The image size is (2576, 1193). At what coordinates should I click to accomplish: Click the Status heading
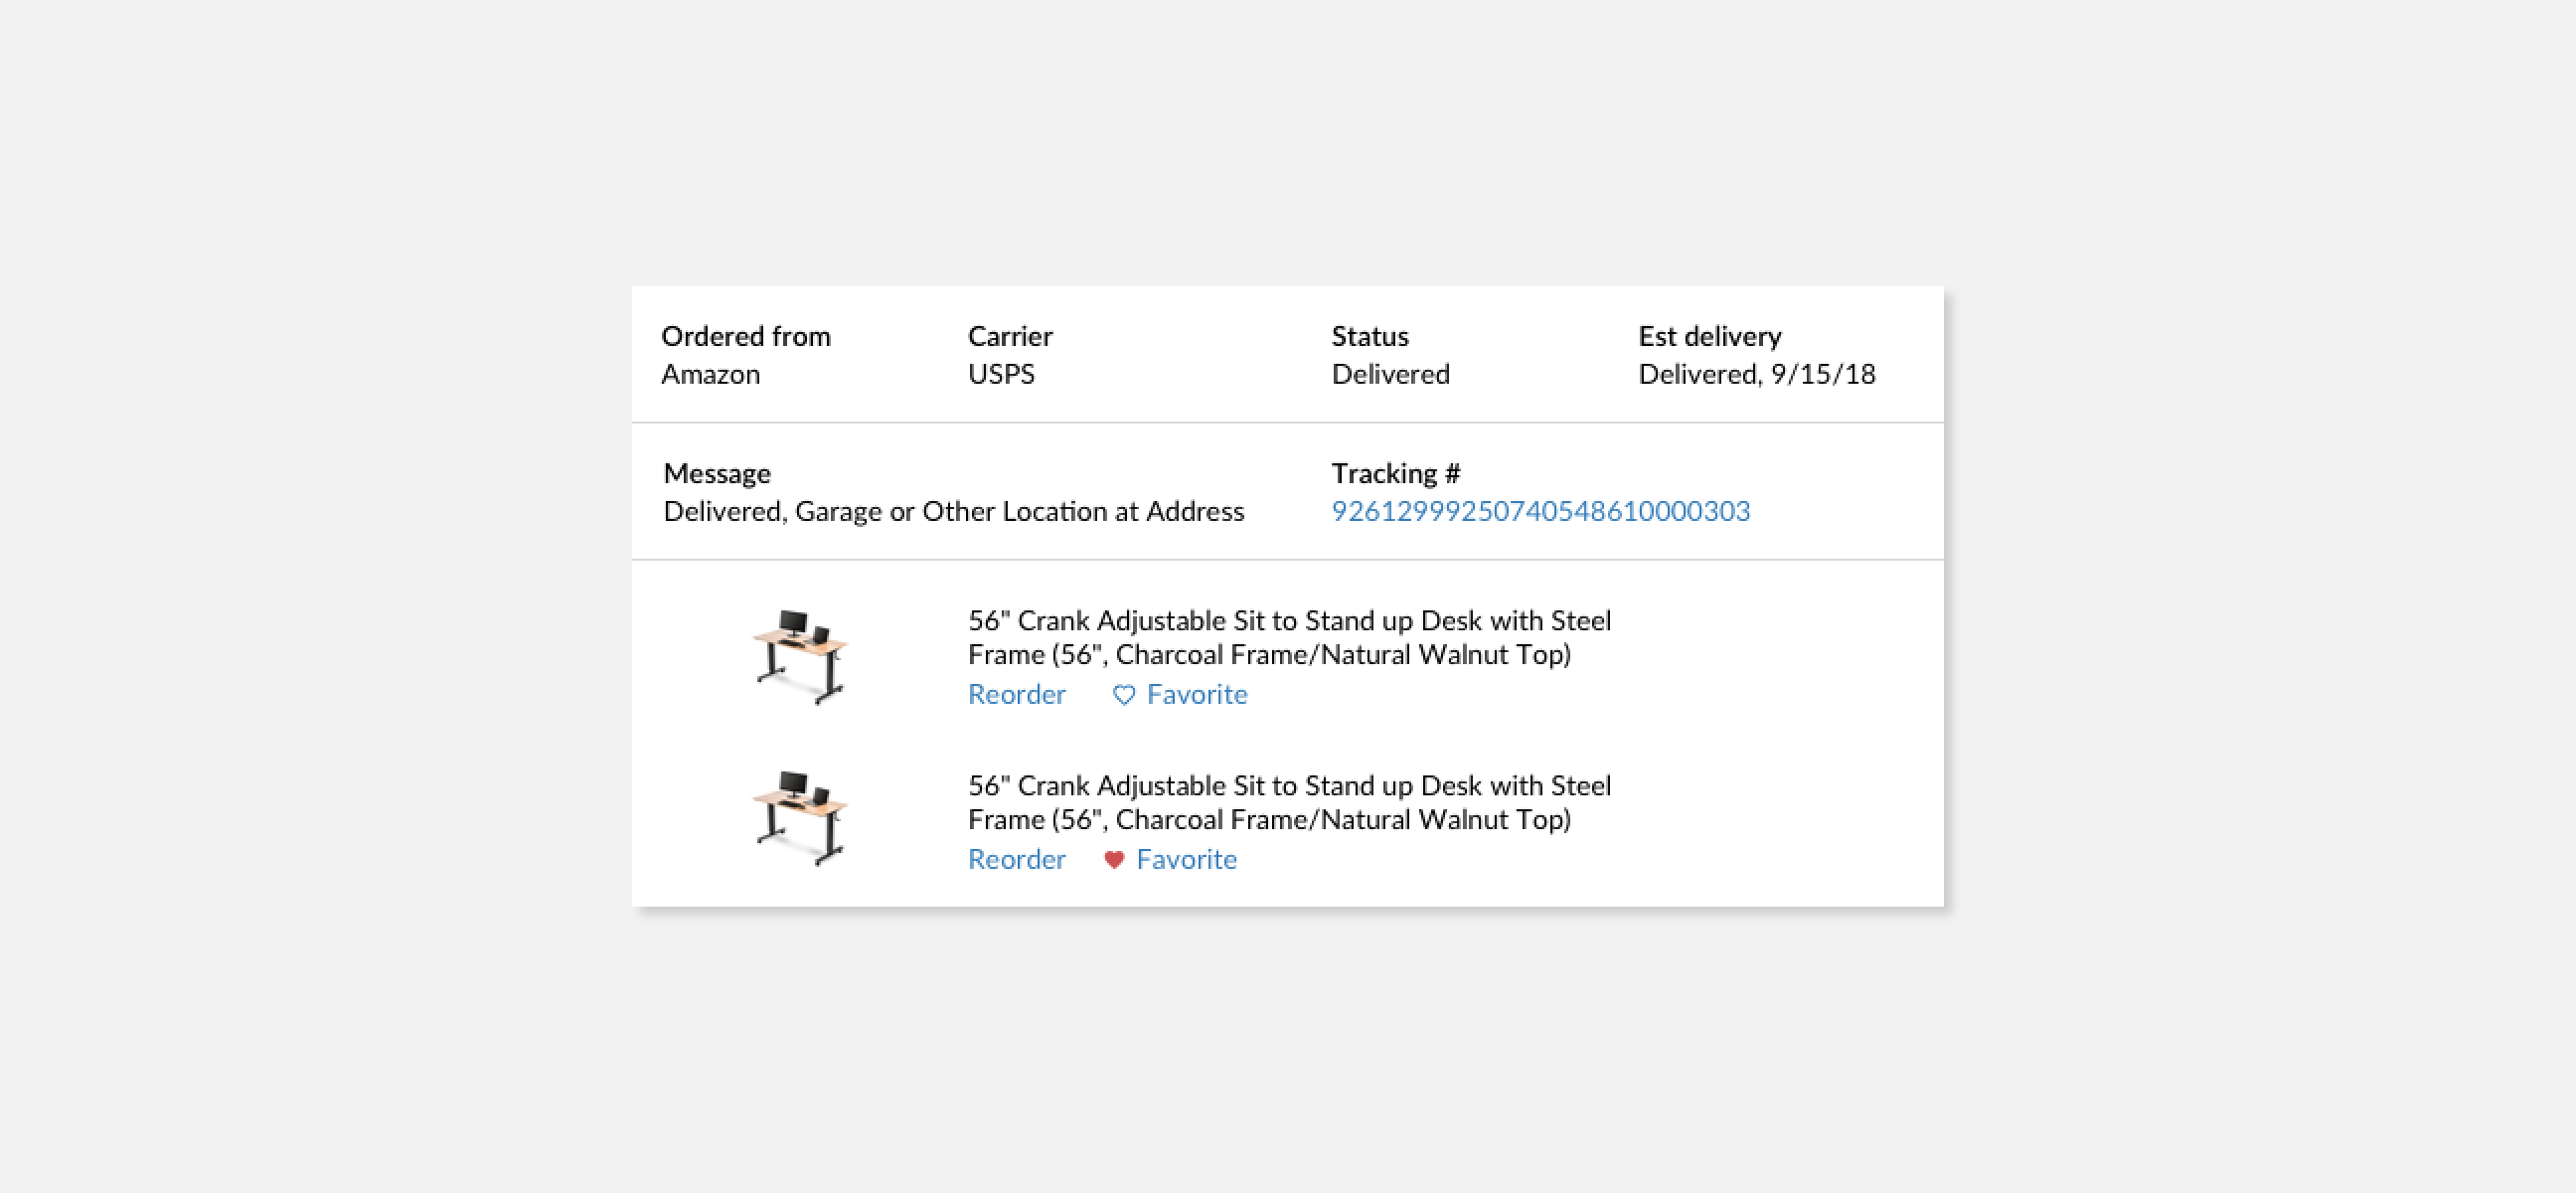(1369, 336)
